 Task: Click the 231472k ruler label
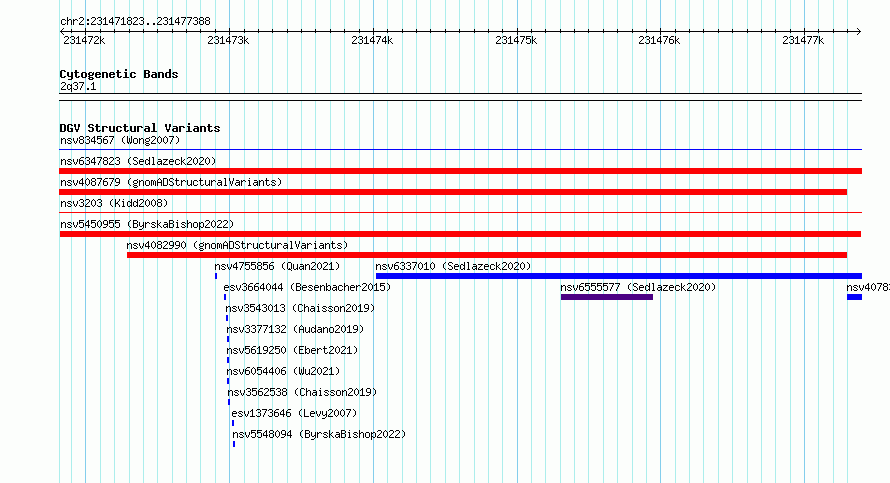pyautogui.click(x=84, y=40)
